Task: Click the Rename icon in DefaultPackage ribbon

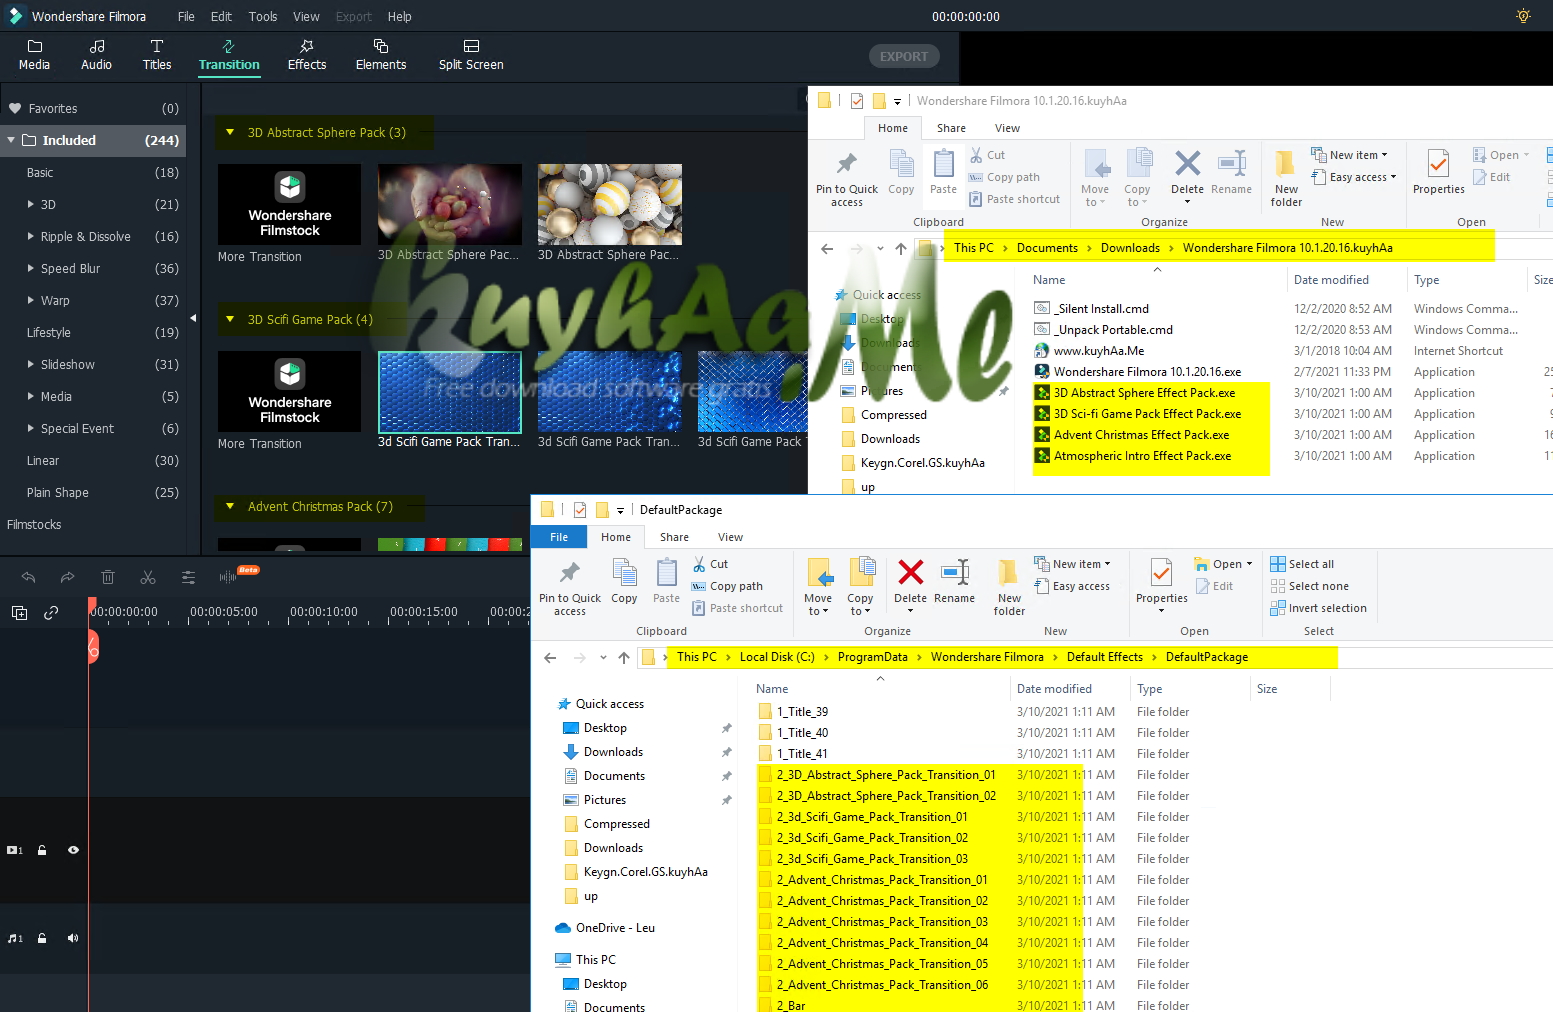Action: coord(955,581)
